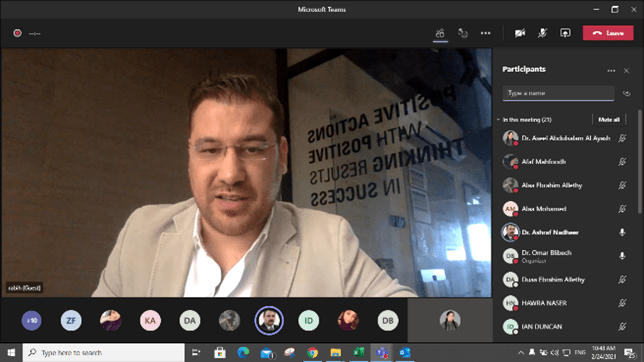Screen dimensions: 644x362
Task: Click the ID participant avatar in bottom strip
Action: pyautogui.click(x=308, y=320)
